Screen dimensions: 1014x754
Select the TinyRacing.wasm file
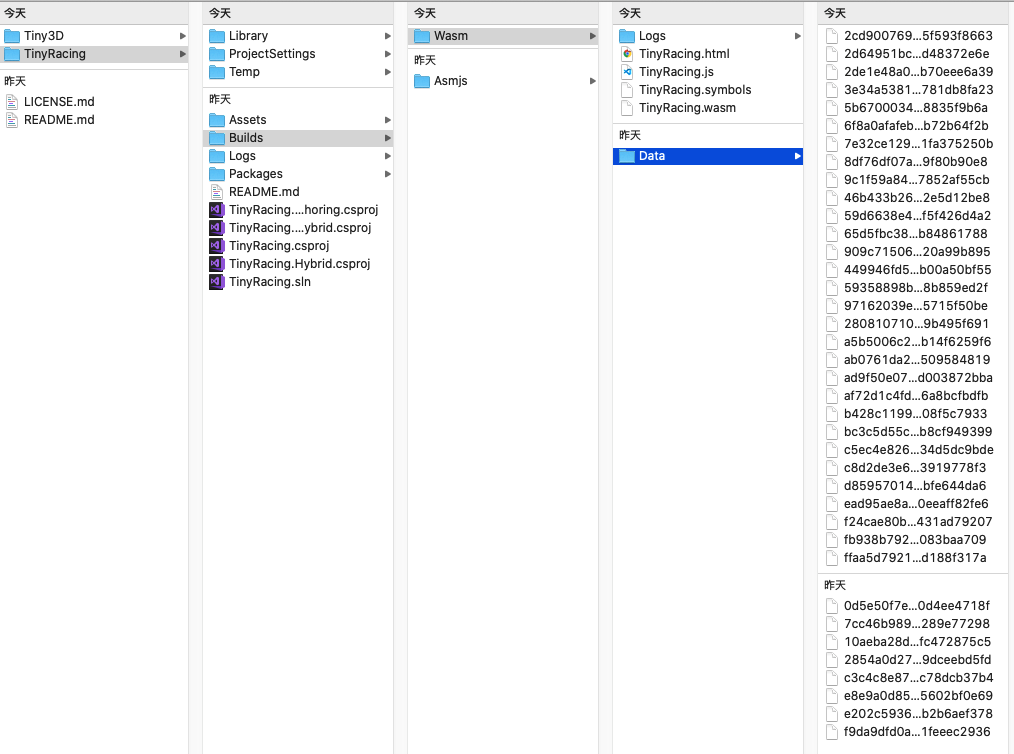point(628,107)
